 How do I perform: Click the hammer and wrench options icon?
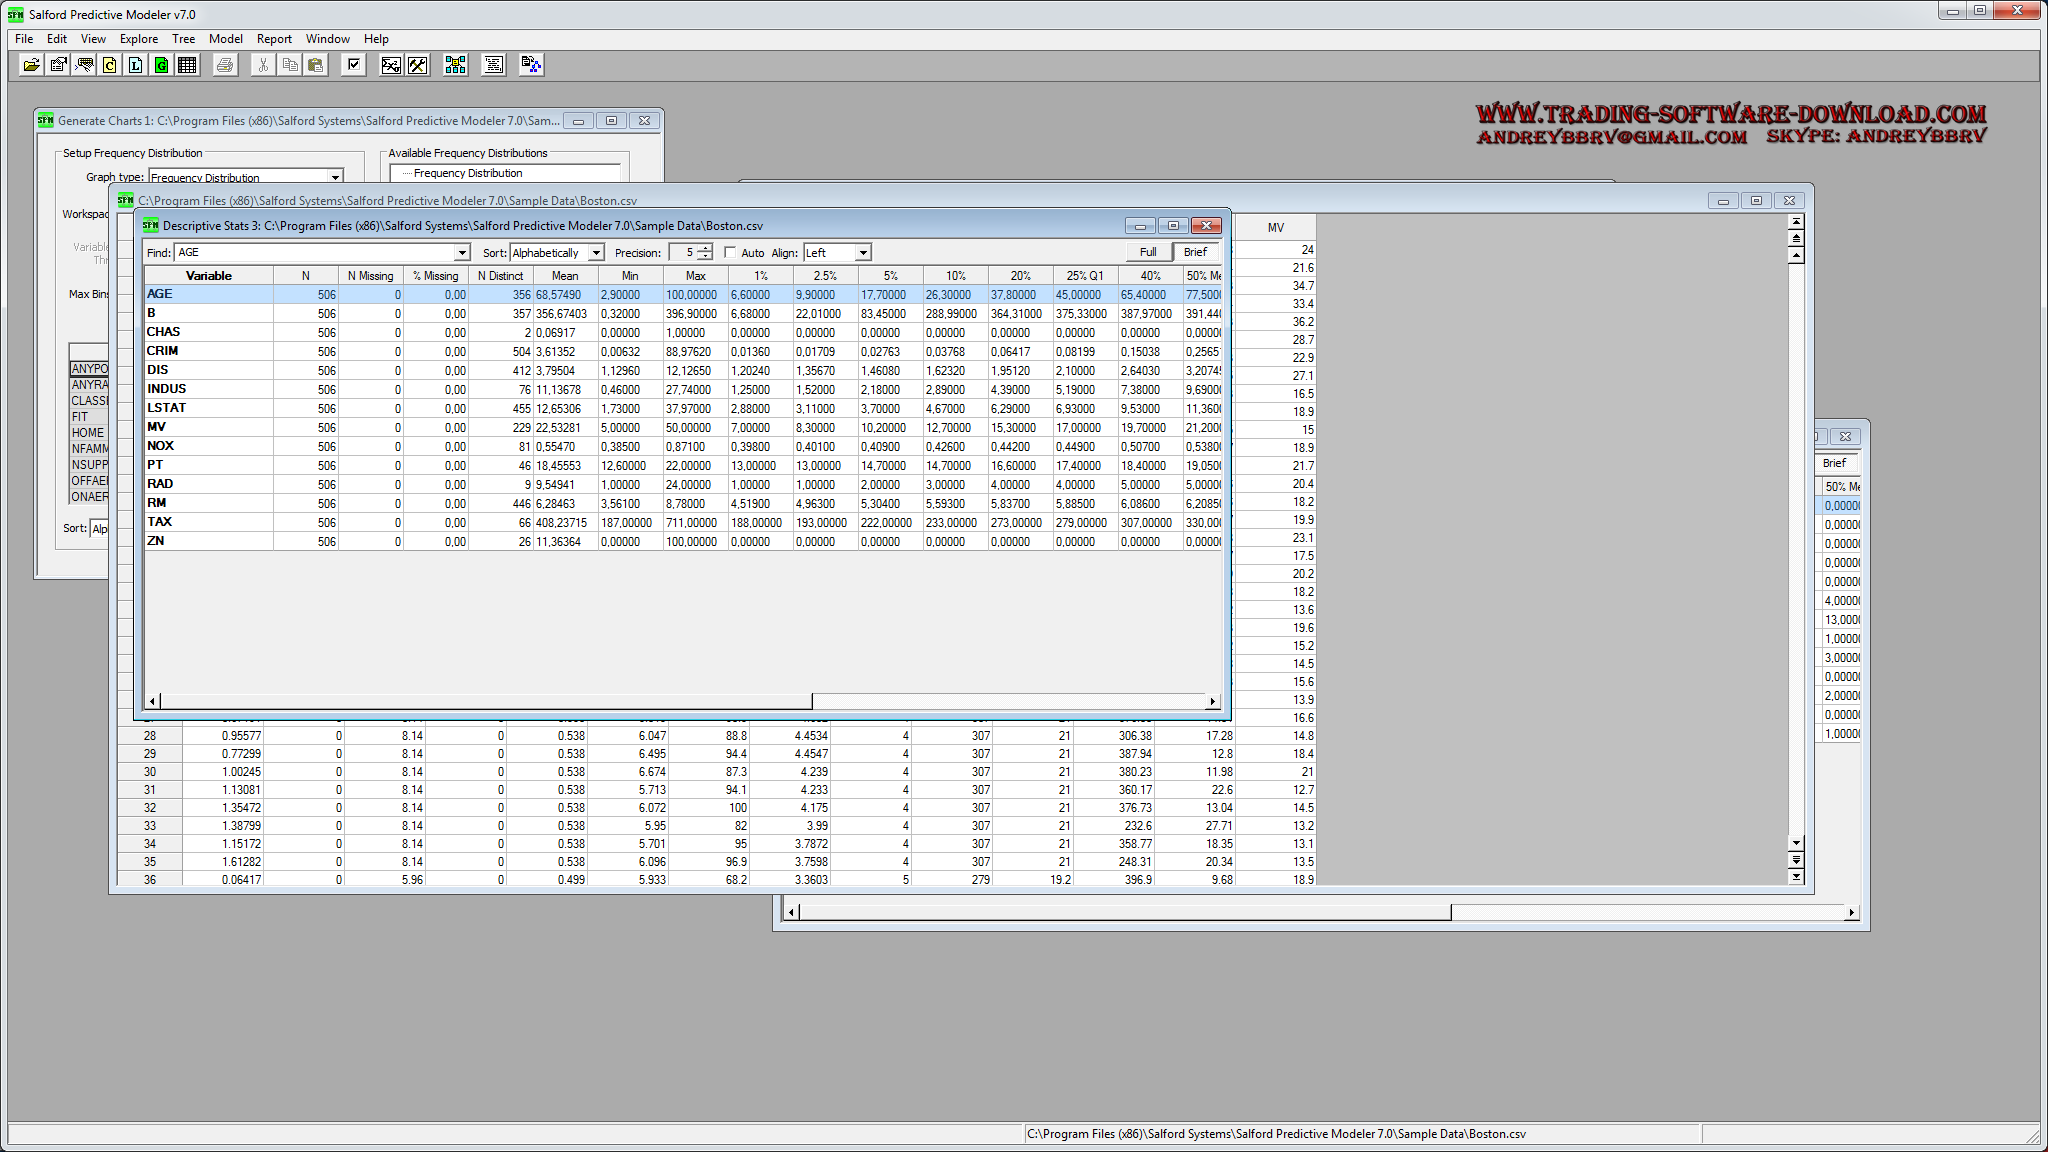pyautogui.click(x=418, y=65)
